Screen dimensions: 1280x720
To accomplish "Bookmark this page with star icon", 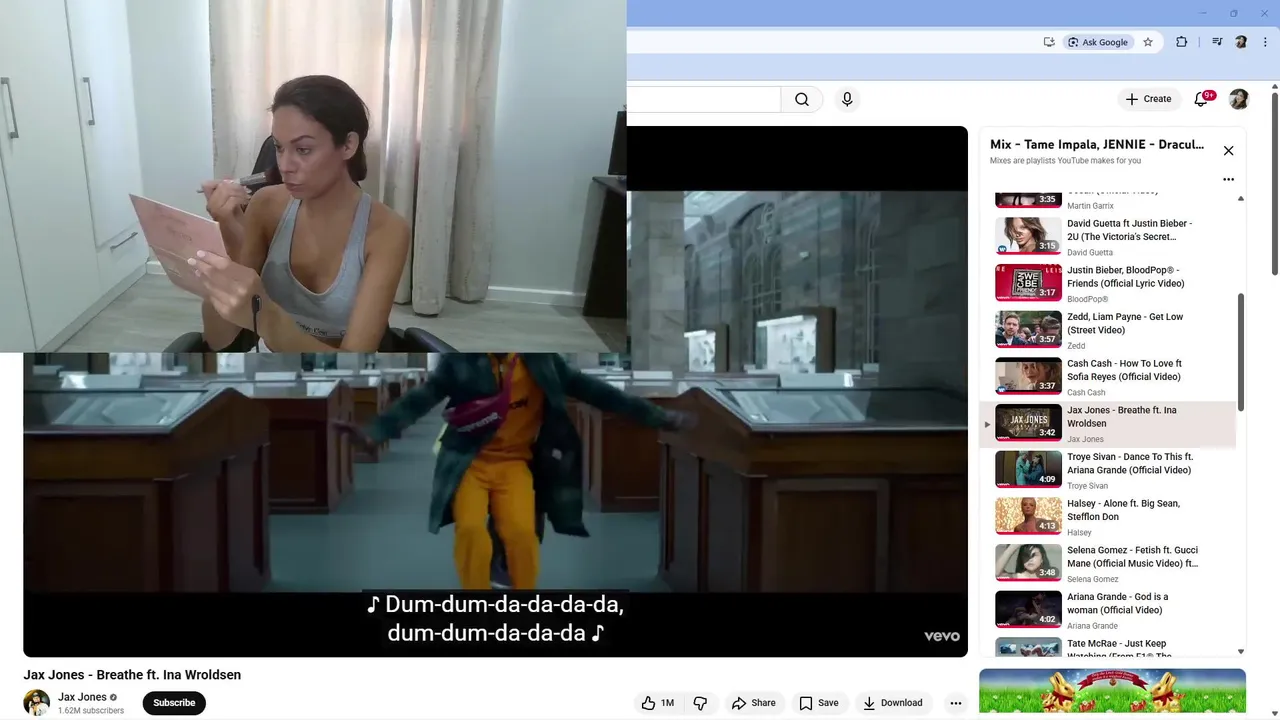I will pyautogui.click(x=1148, y=42).
